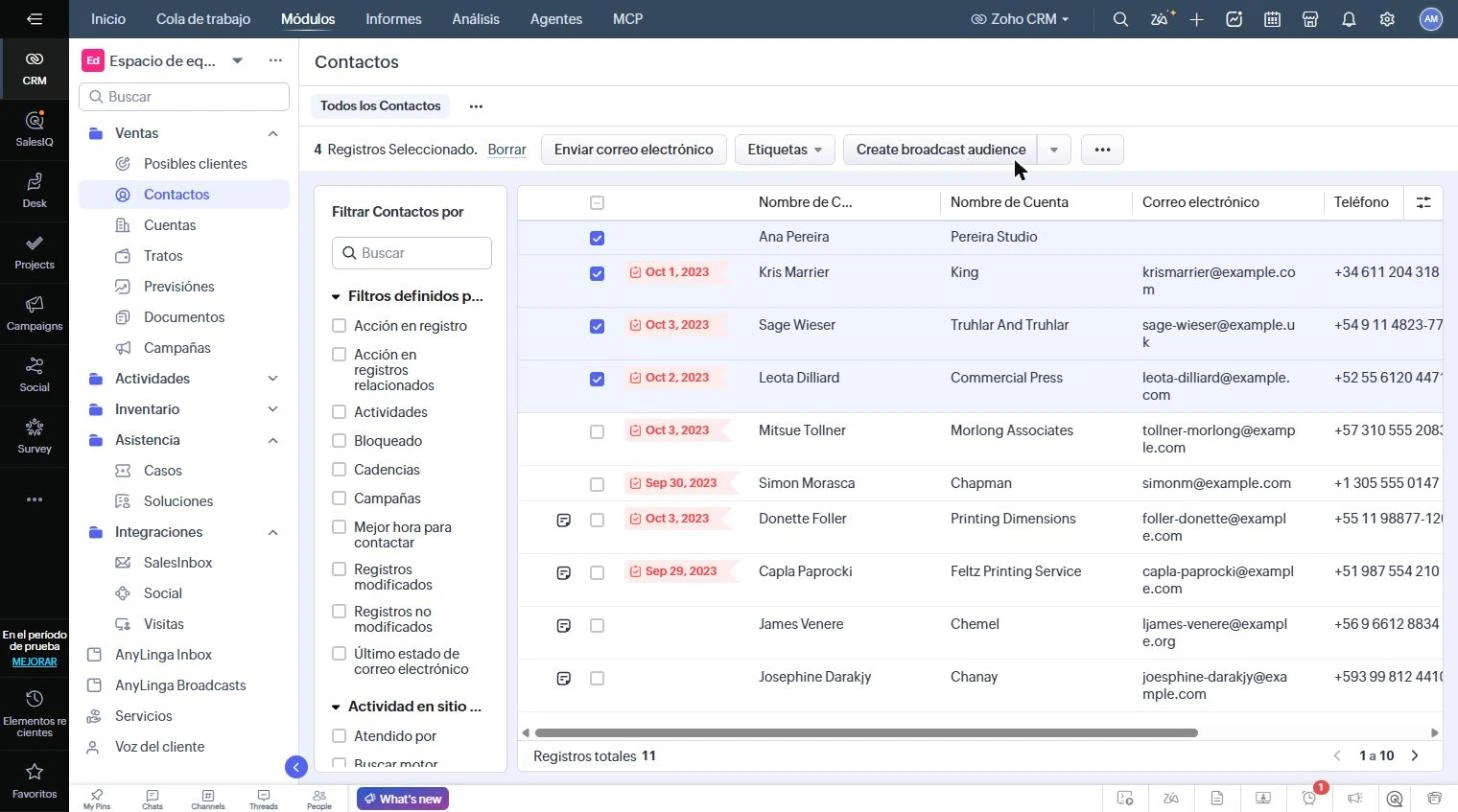Tick the Simon Morasca checkbox
This screenshot has height=812, width=1458.
point(597,484)
